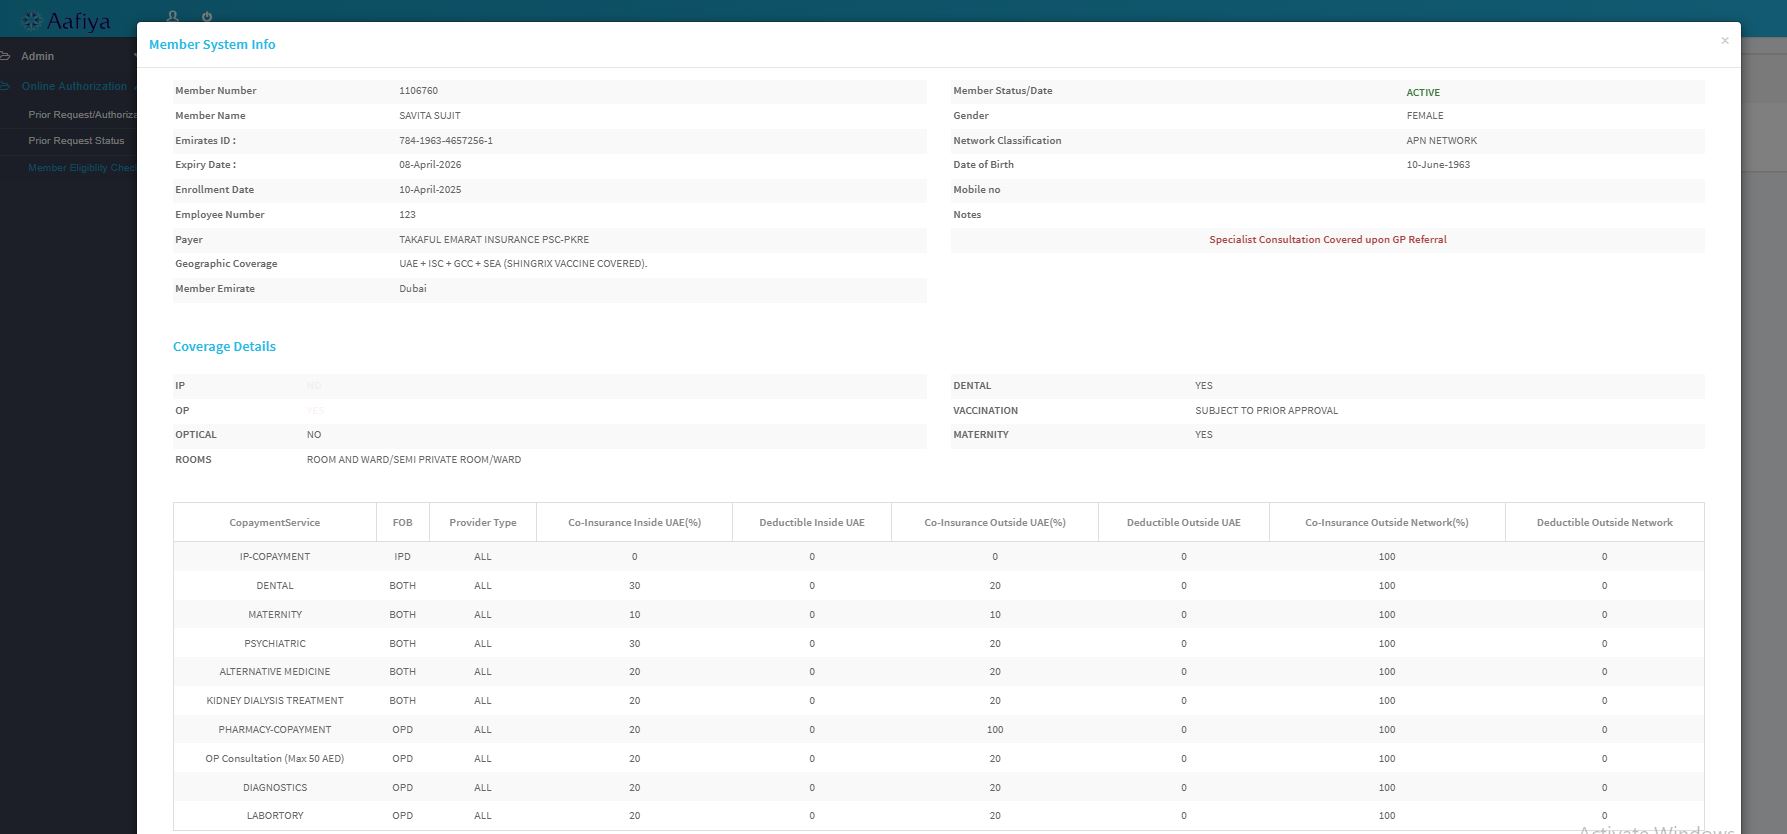Click the Co-Insurance Inside UAE(%) column header

coord(634,522)
